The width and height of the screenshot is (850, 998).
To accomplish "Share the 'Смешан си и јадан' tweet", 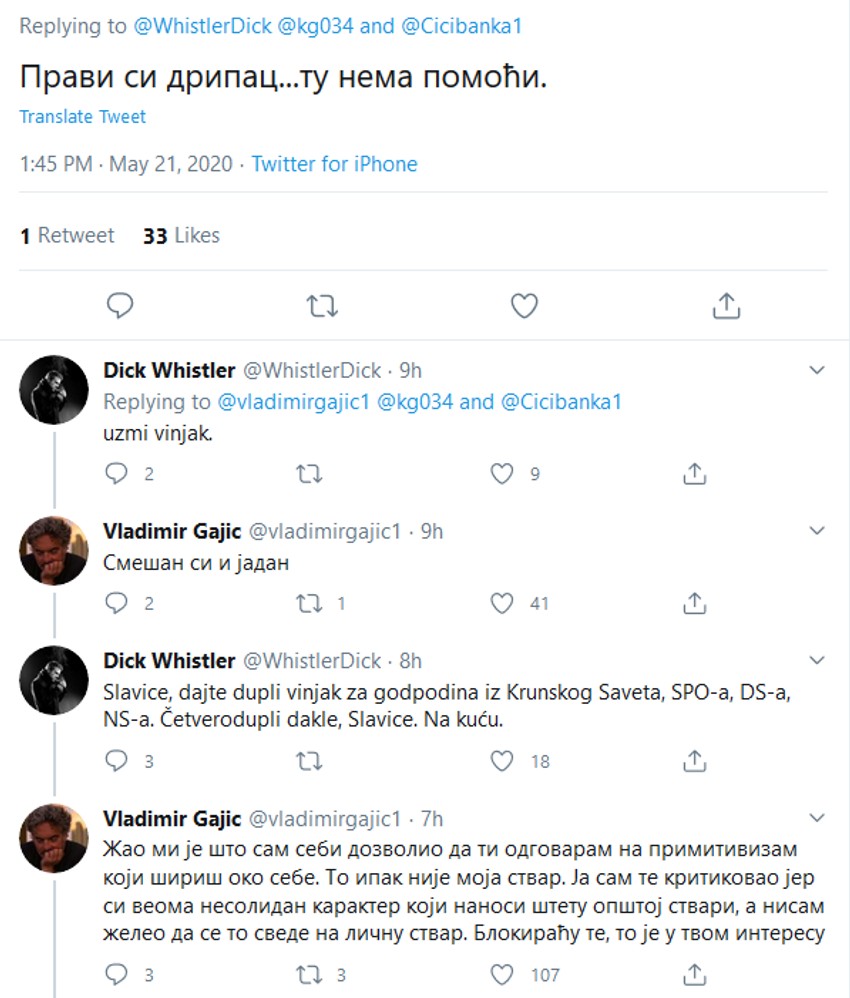I will 694,603.
